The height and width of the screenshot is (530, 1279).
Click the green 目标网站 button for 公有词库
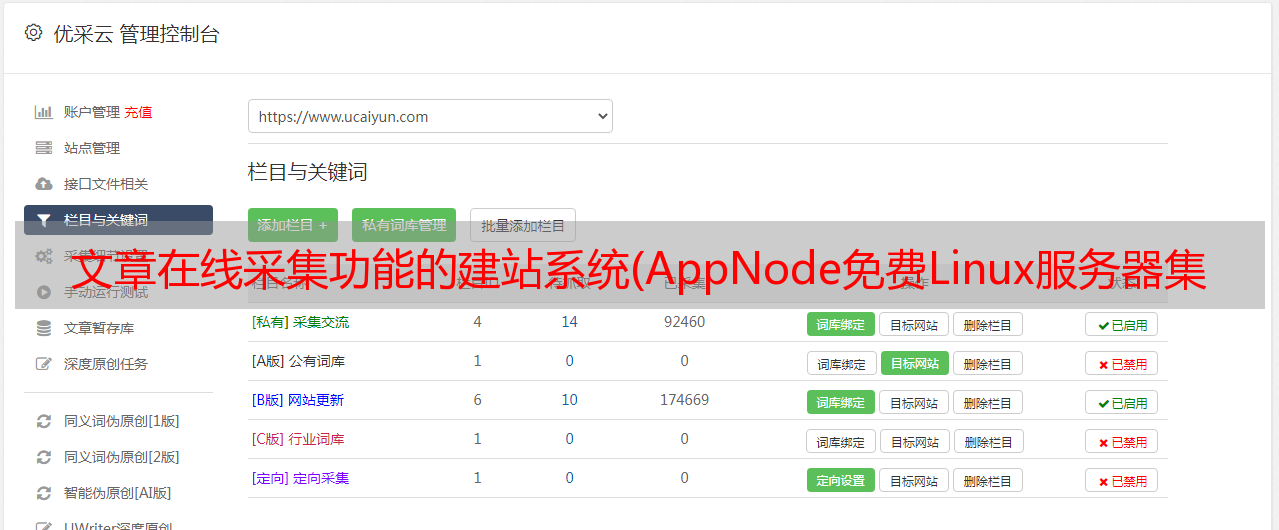coord(914,363)
